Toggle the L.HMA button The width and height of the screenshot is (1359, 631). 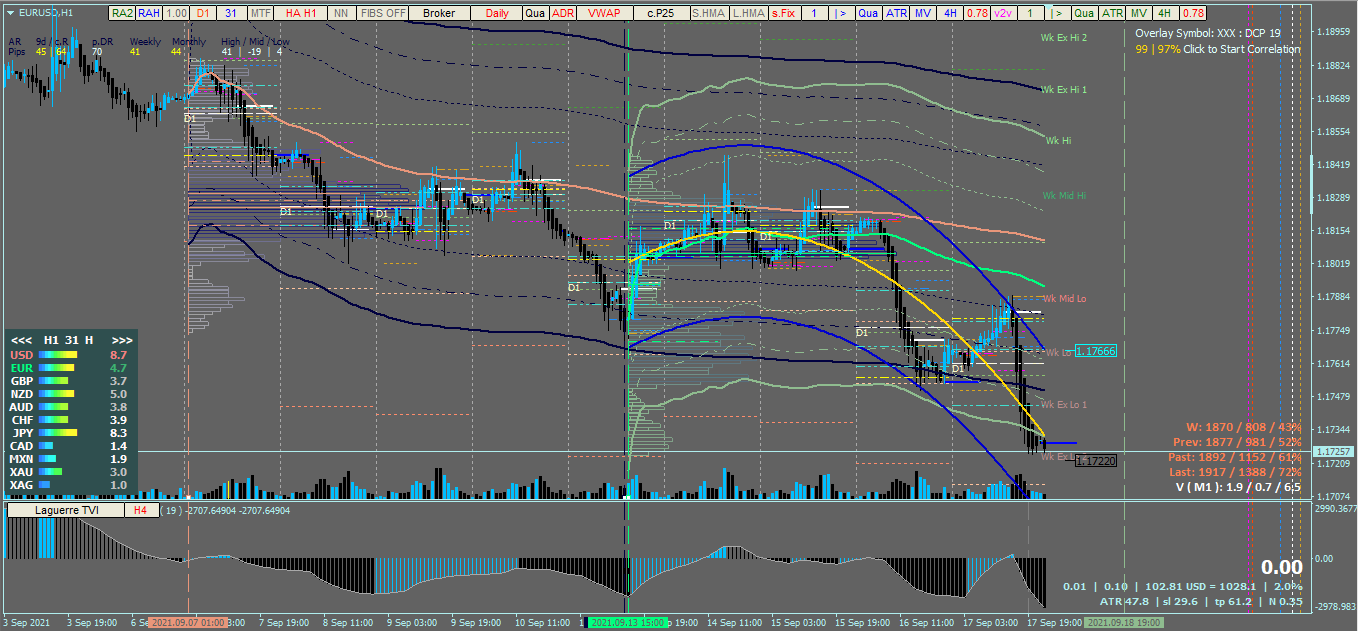click(x=748, y=13)
